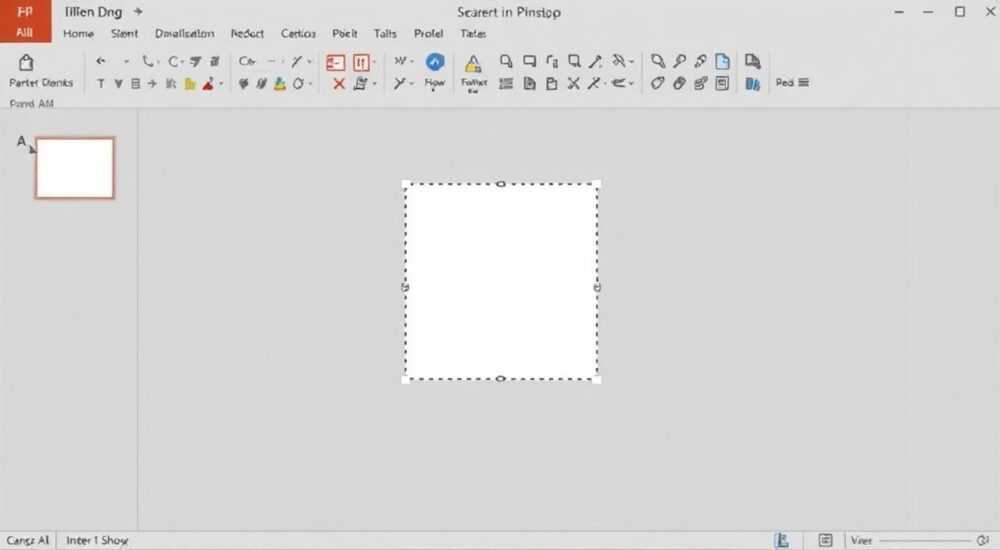This screenshot has height=550, width=1000.
Task: Click the top middle handle of selection
Action: pos(501,184)
